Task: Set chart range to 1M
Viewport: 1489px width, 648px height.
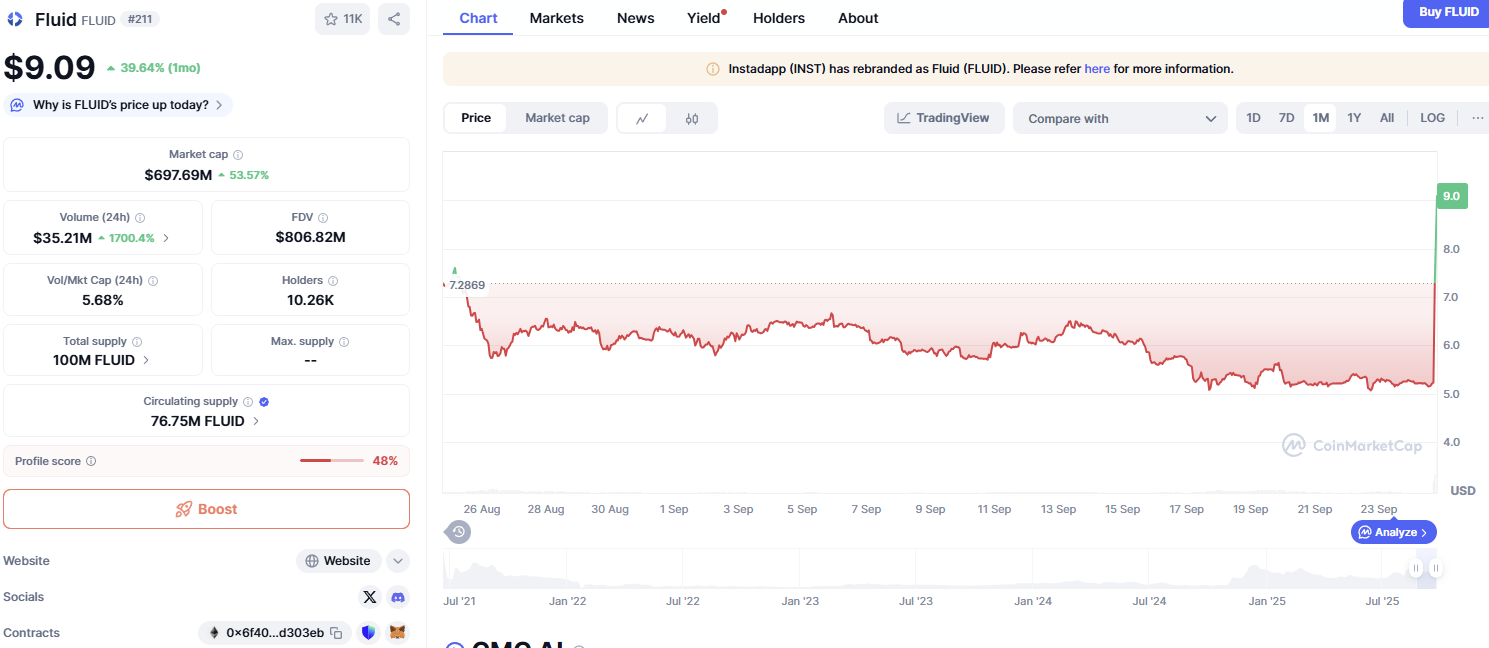Action: pyautogui.click(x=1321, y=118)
